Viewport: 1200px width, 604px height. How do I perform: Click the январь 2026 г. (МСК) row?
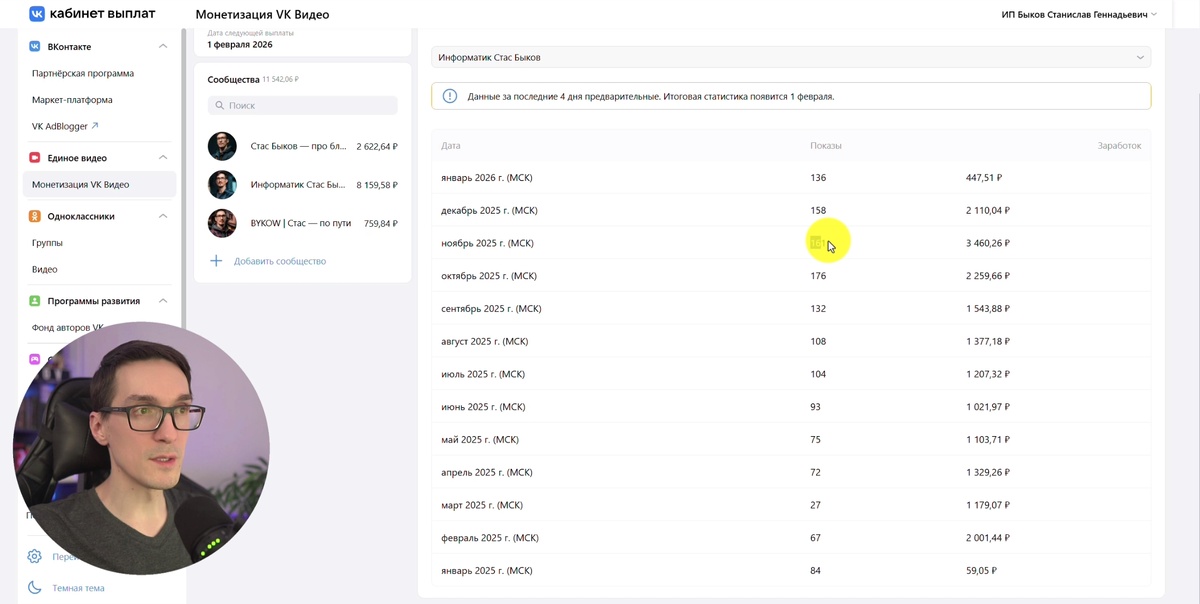pos(791,178)
